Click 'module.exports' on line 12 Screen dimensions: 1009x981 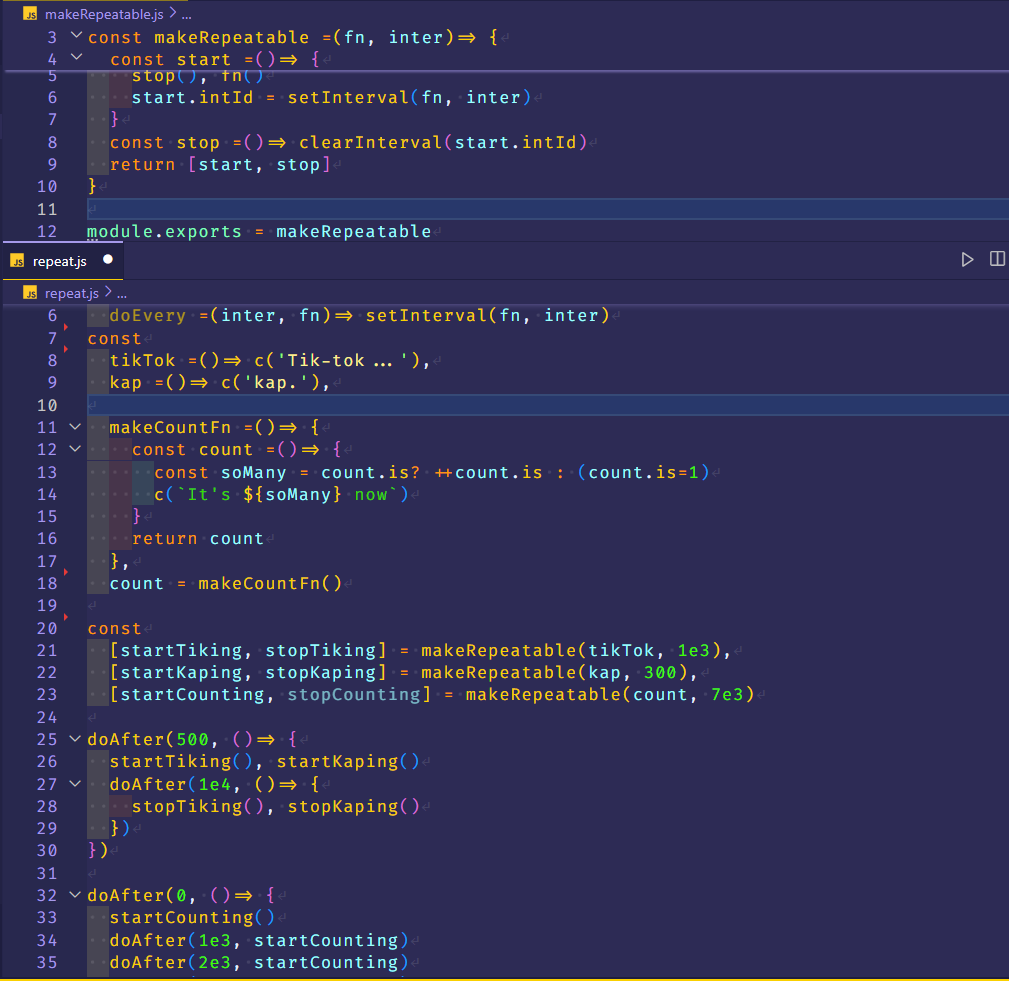[164, 231]
